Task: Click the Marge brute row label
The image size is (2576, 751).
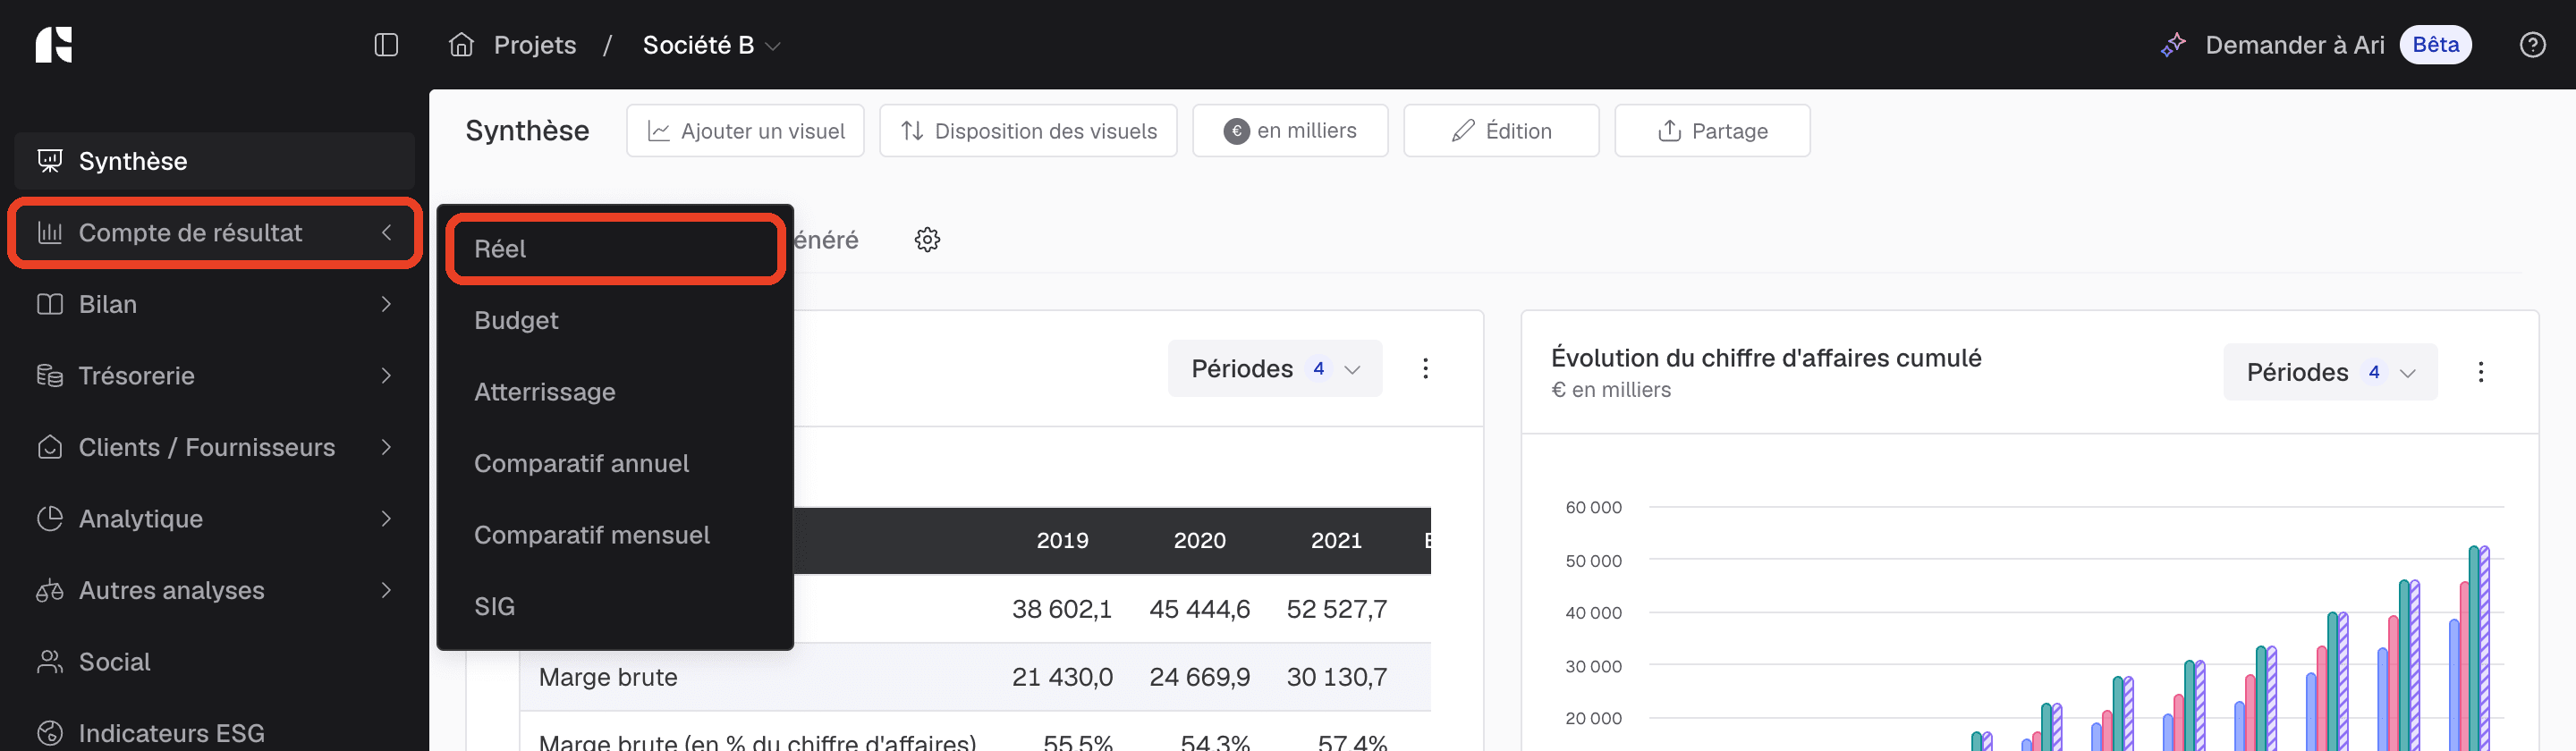Action: click(x=608, y=677)
